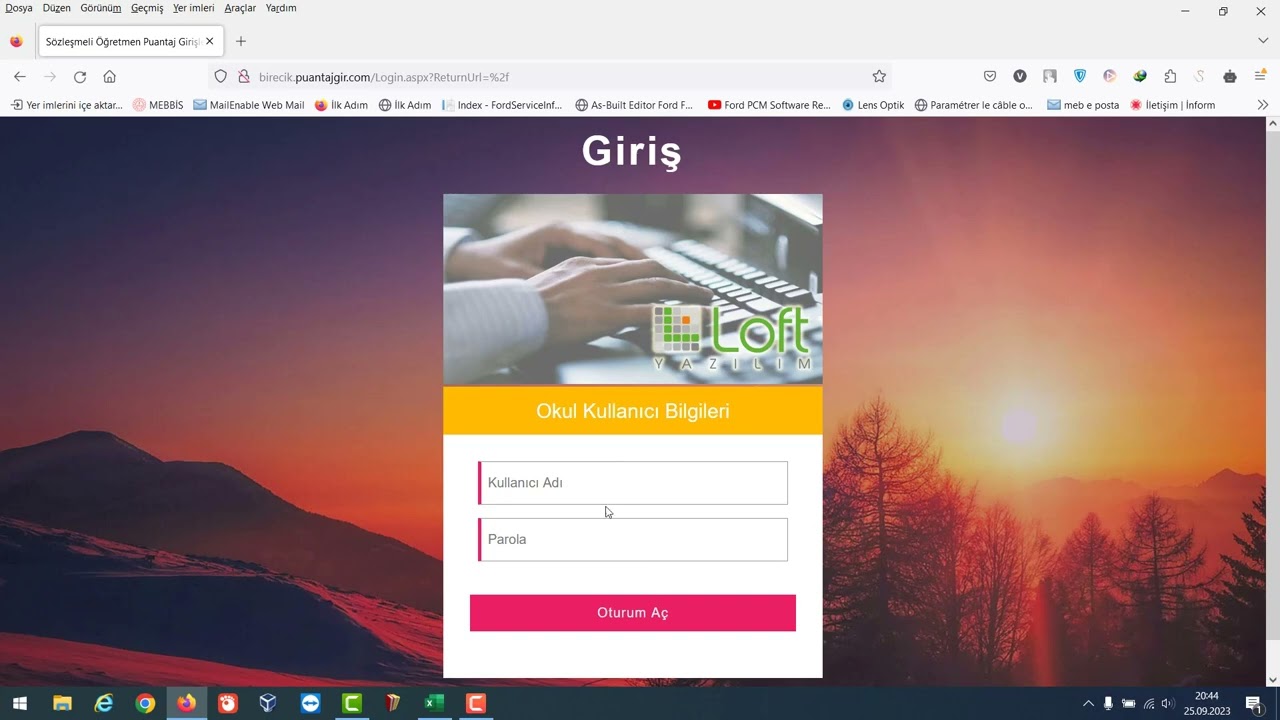
Task: Open the green globe download manager extension
Action: [x=1140, y=77]
